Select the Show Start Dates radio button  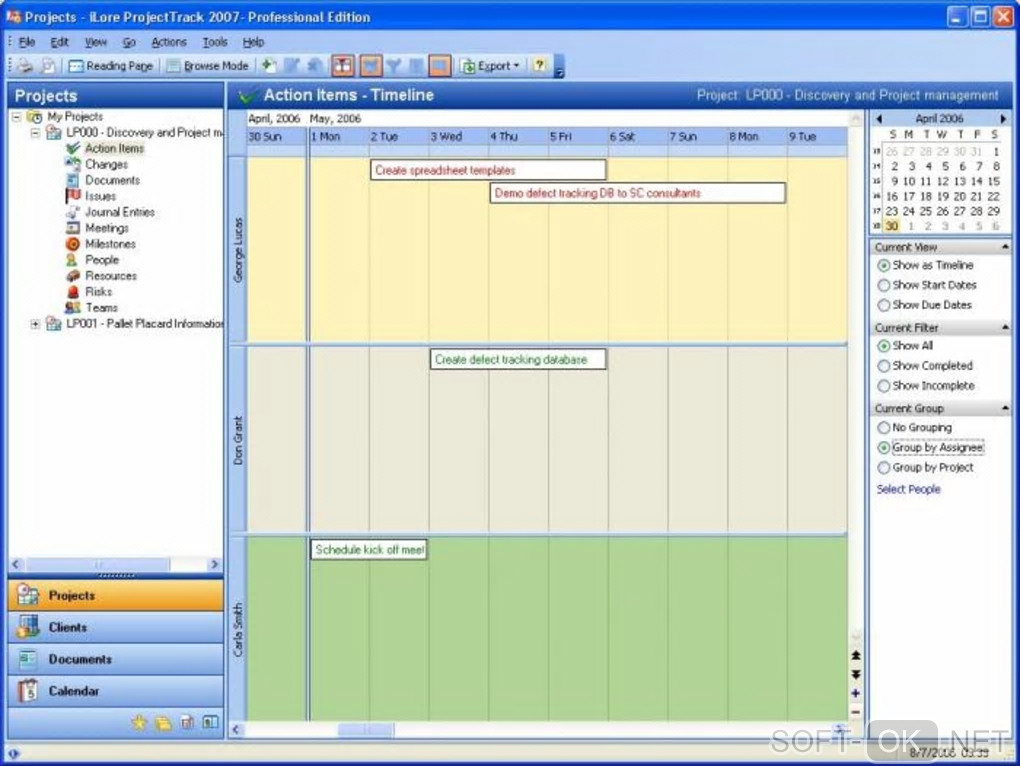[x=883, y=285]
